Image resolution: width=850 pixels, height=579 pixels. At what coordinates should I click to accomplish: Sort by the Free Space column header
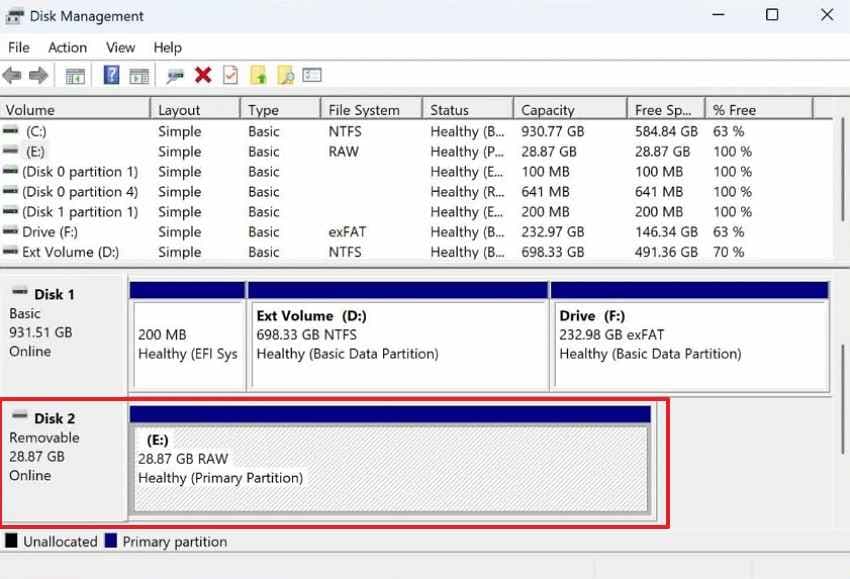pos(666,110)
